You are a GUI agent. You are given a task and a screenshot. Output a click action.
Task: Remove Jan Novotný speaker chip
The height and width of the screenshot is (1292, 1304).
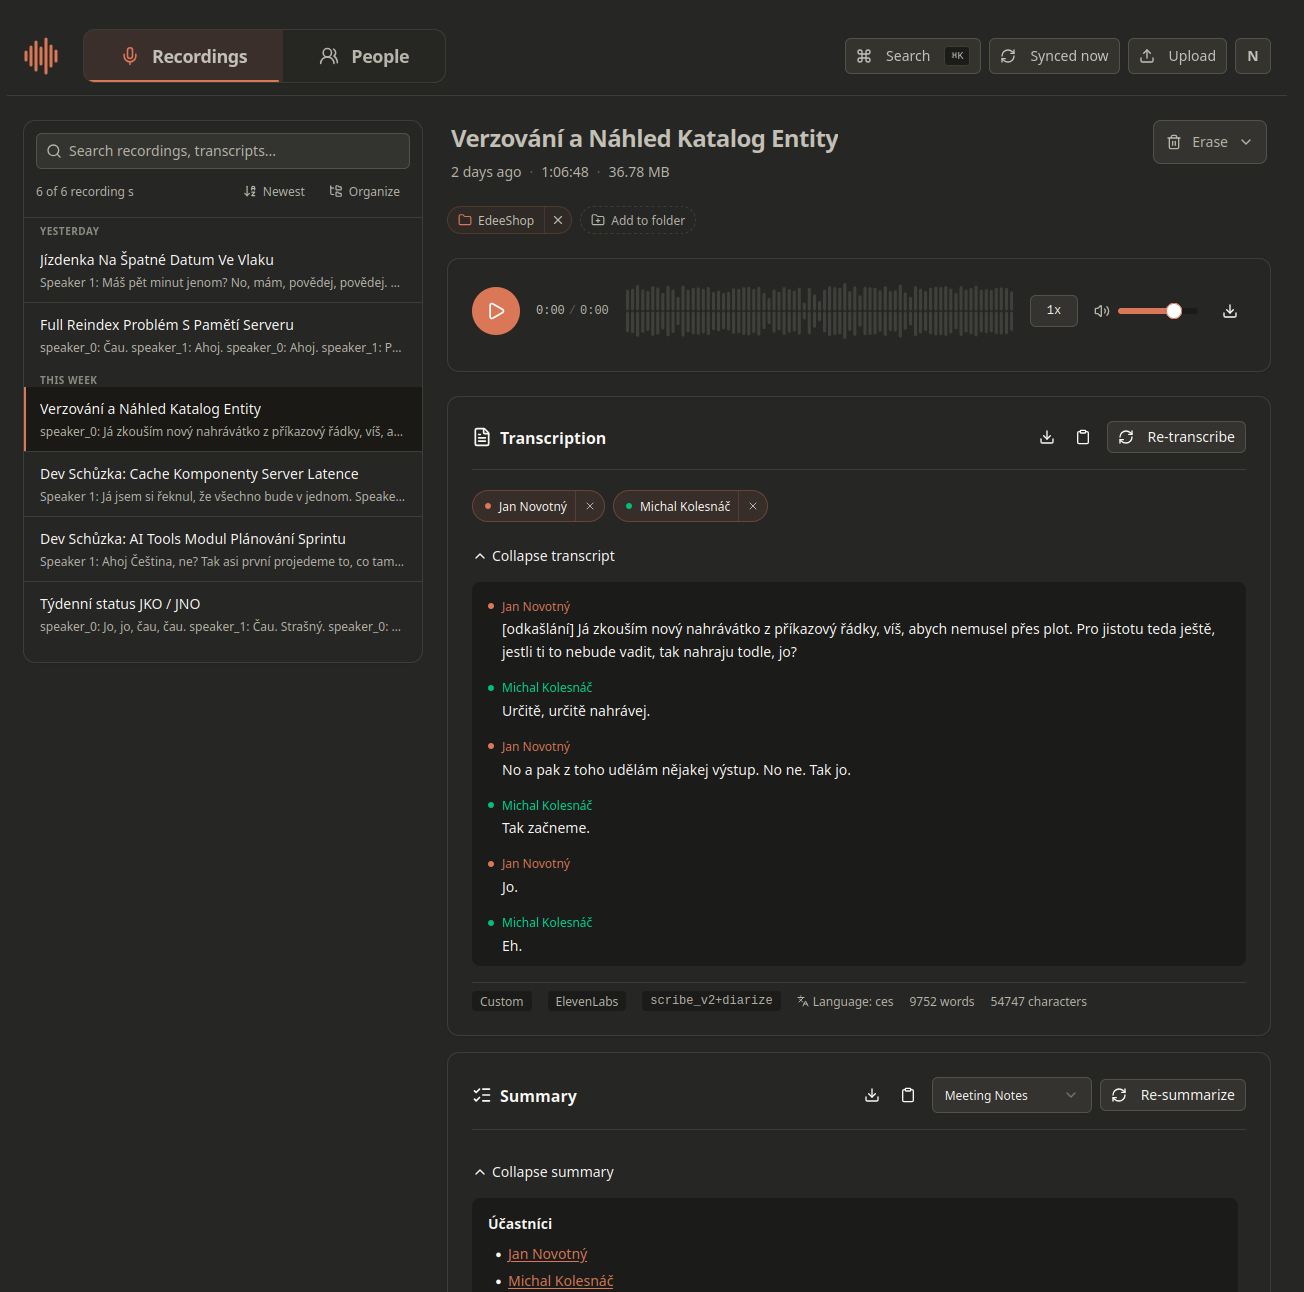click(x=590, y=506)
